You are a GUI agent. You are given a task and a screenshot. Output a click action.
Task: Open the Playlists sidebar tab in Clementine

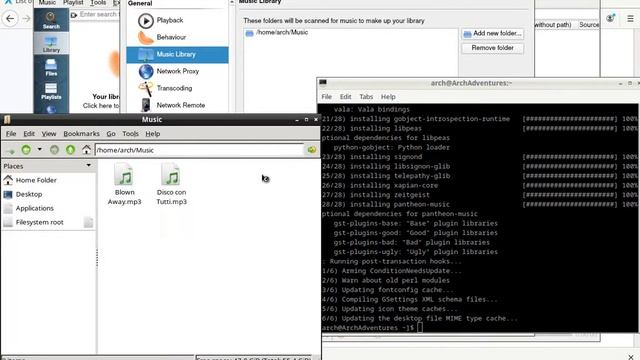pos(51,91)
